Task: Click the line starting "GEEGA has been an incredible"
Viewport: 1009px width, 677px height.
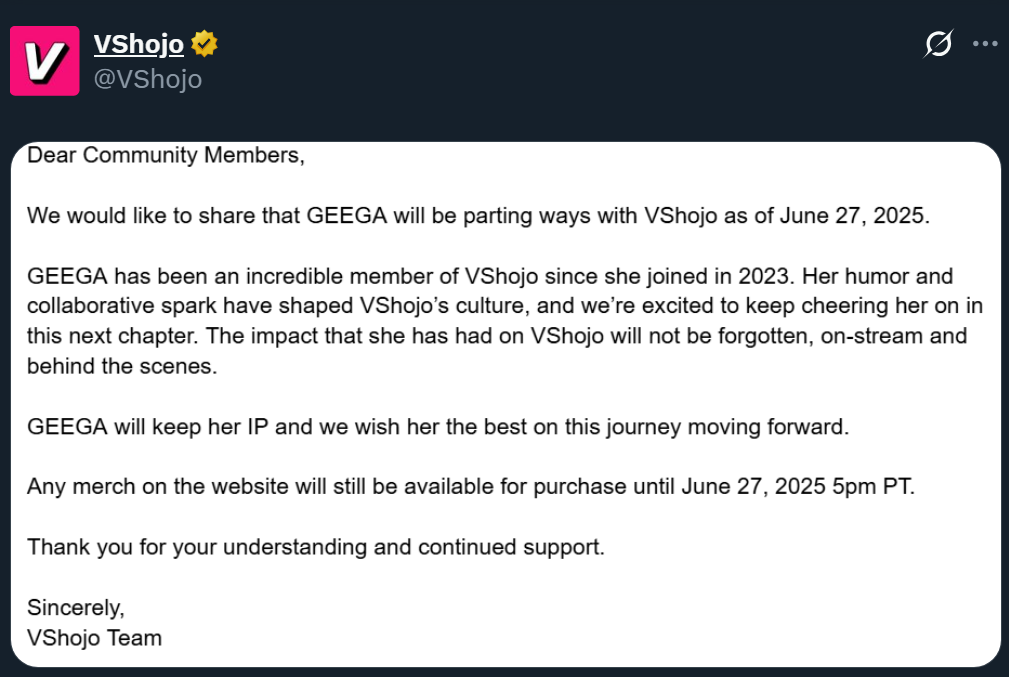Action: (490, 276)
